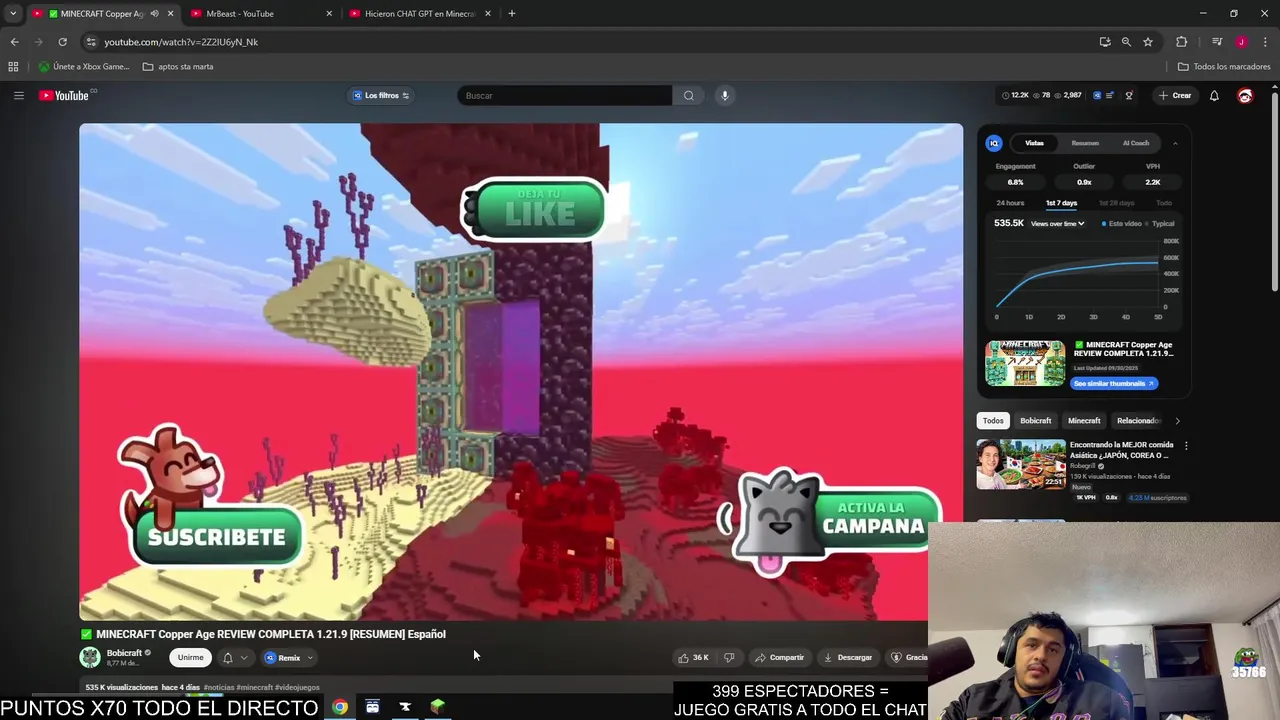Click Bobicraft channel name link
Screen dimensions: 1280x720
click(x=124, y=653)
